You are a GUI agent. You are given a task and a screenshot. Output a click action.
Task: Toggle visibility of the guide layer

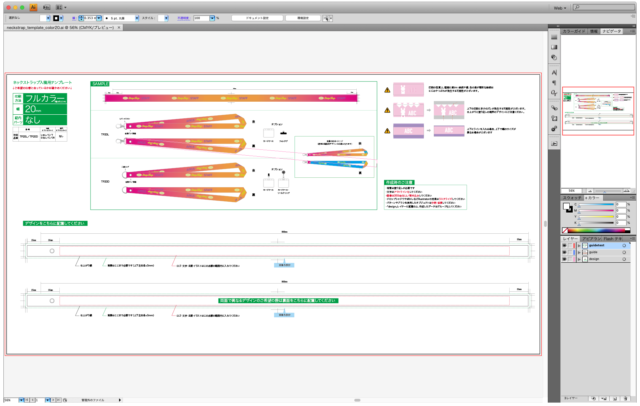[x=564, y=253]
